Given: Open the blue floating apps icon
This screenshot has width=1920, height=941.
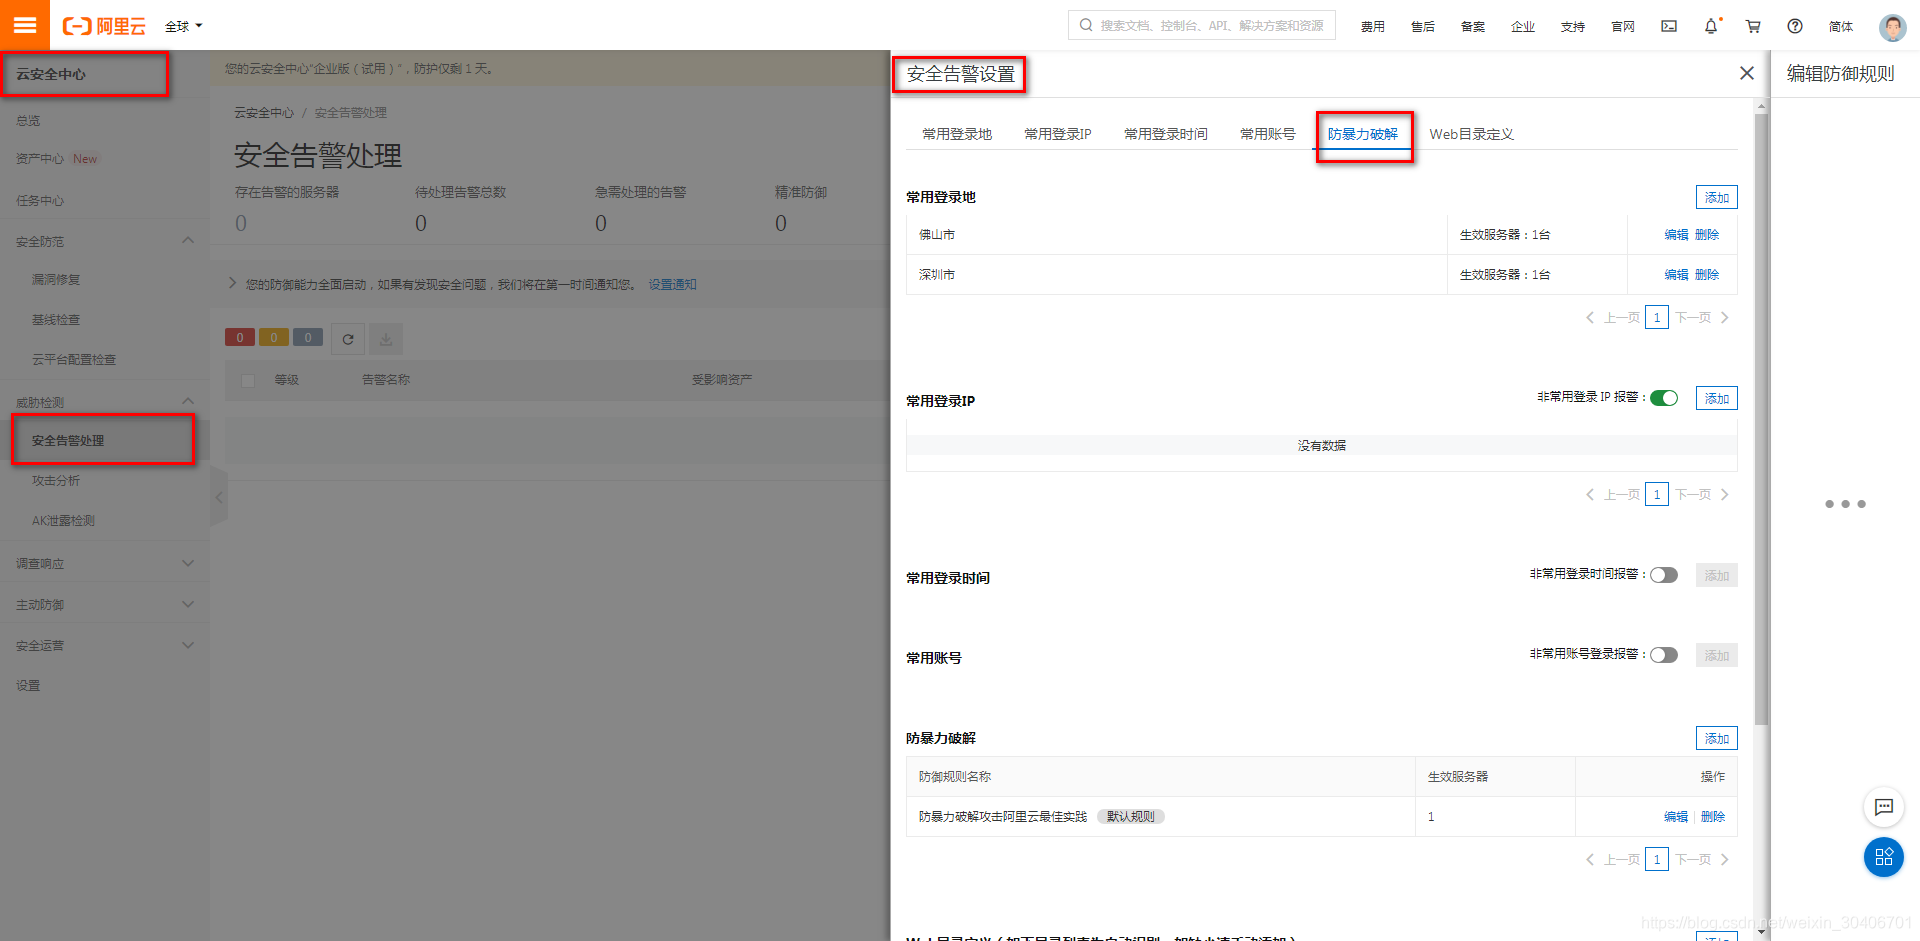Looking at the screenshot, I should [1884, 857].
